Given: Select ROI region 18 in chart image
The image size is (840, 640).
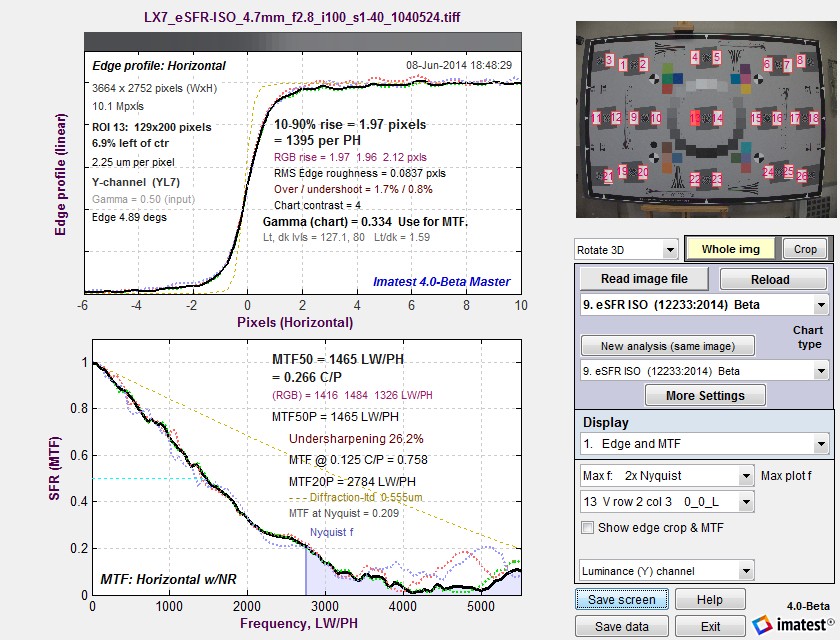Looking at the screenshot, I should pos(814,118).
